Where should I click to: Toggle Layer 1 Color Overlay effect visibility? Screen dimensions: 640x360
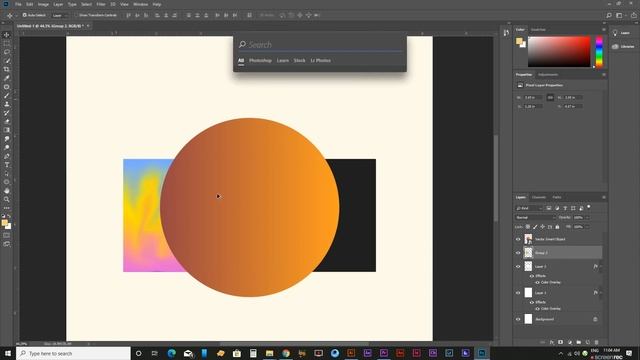click(537, 309)
